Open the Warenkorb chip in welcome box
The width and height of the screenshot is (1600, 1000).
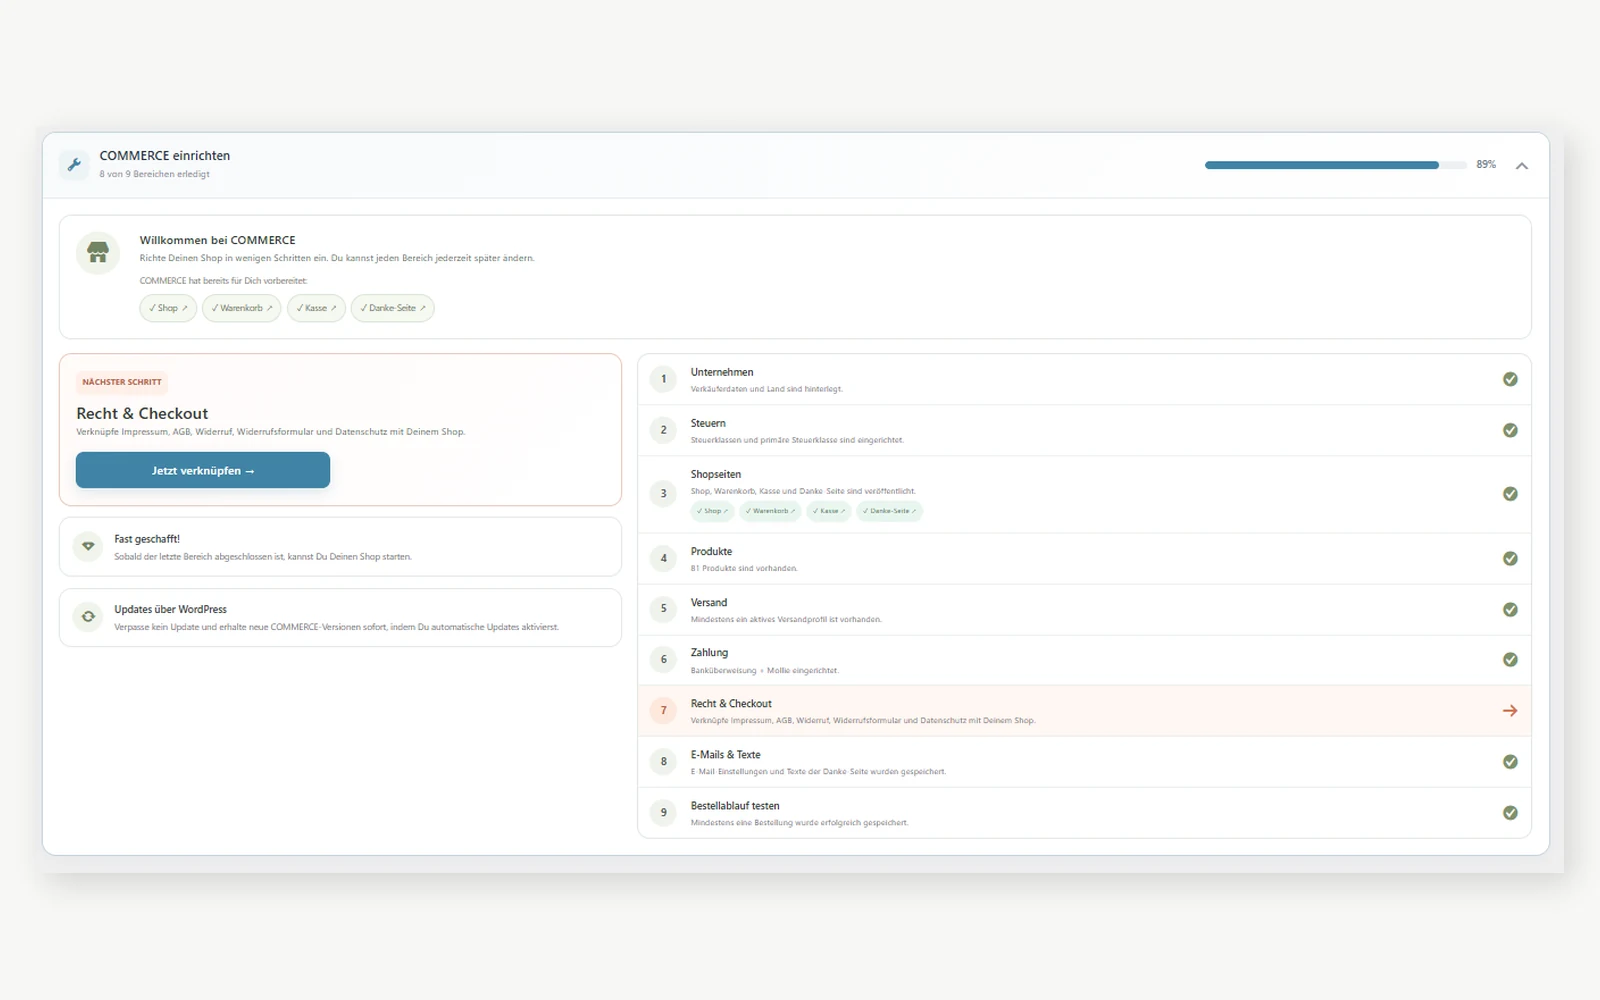pyautogui.click(x=241, y=308)
